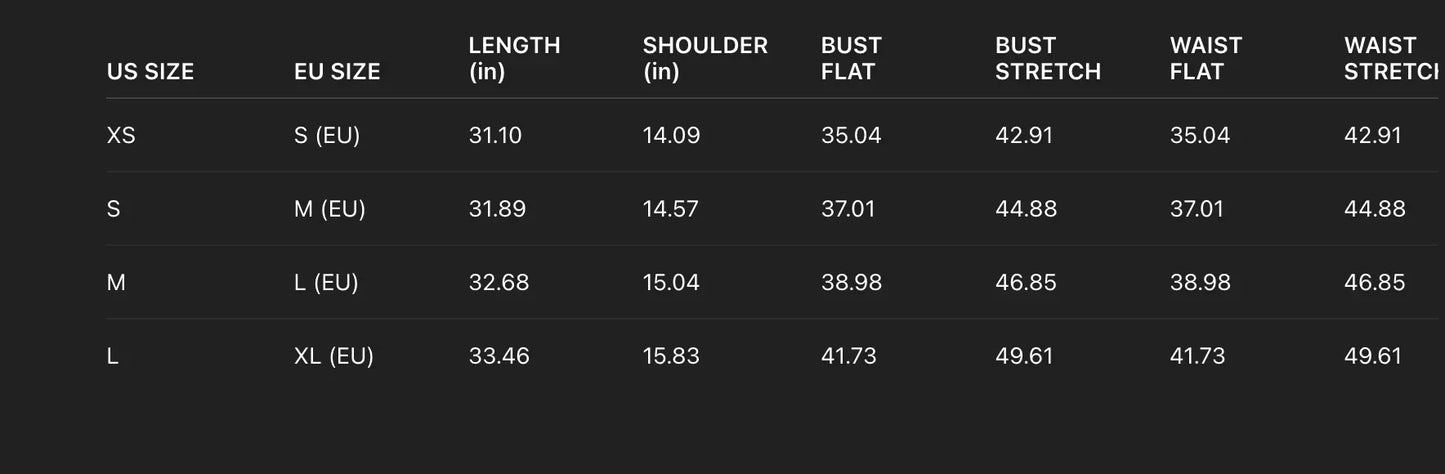Viewport: 1445px width, 474px height.
Task: Select the LENGTH (in) column header
Action: (x=514, y=59)
